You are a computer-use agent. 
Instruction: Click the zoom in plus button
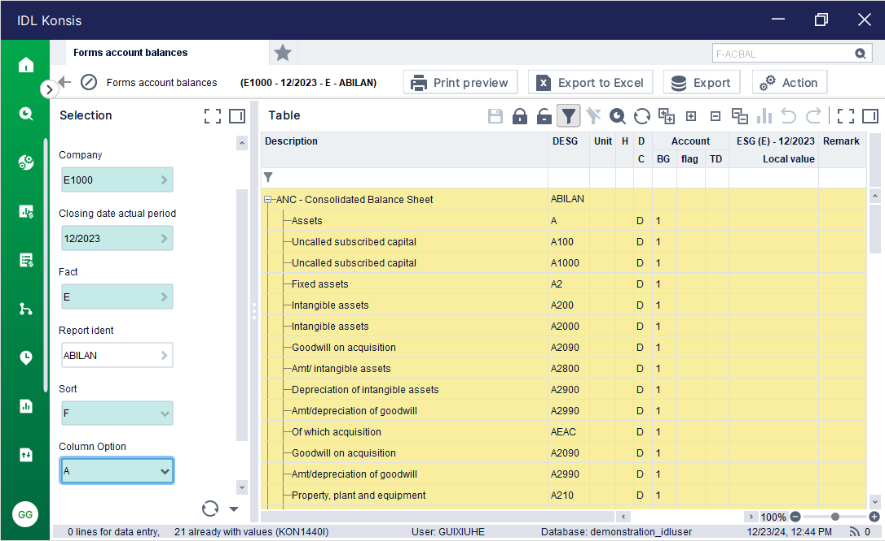click(x=874, y=517)
